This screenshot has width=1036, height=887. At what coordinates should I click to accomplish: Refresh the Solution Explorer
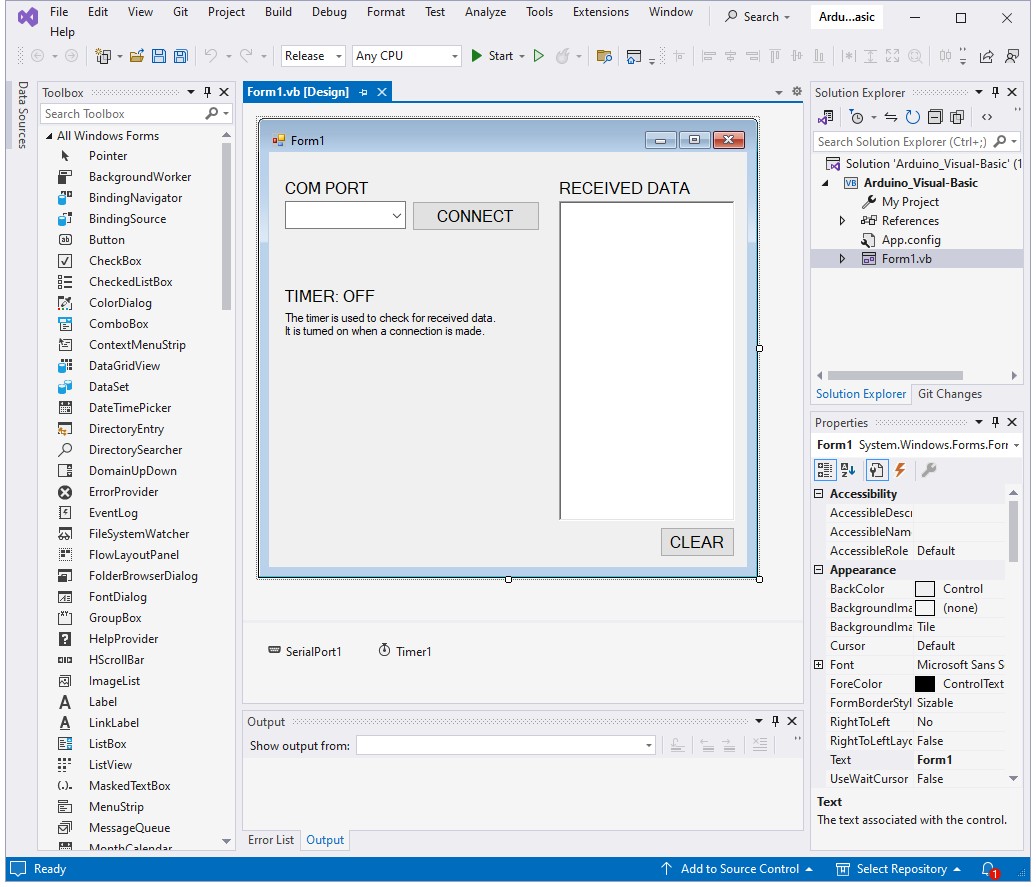pyautogui.click(x=912, y=117)
